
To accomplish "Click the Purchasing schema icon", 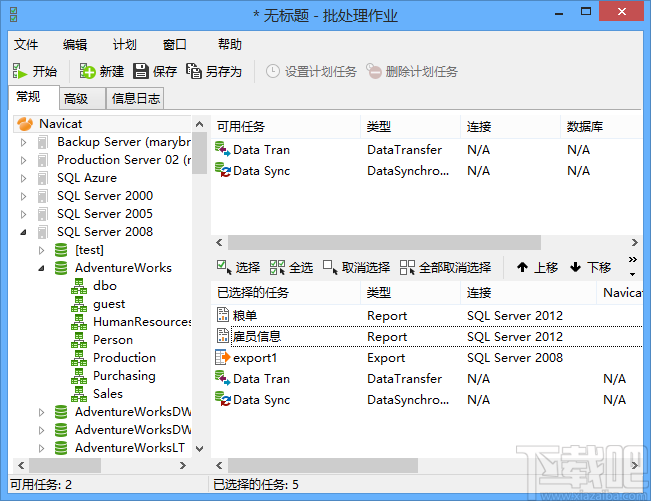I will point(79,376).
